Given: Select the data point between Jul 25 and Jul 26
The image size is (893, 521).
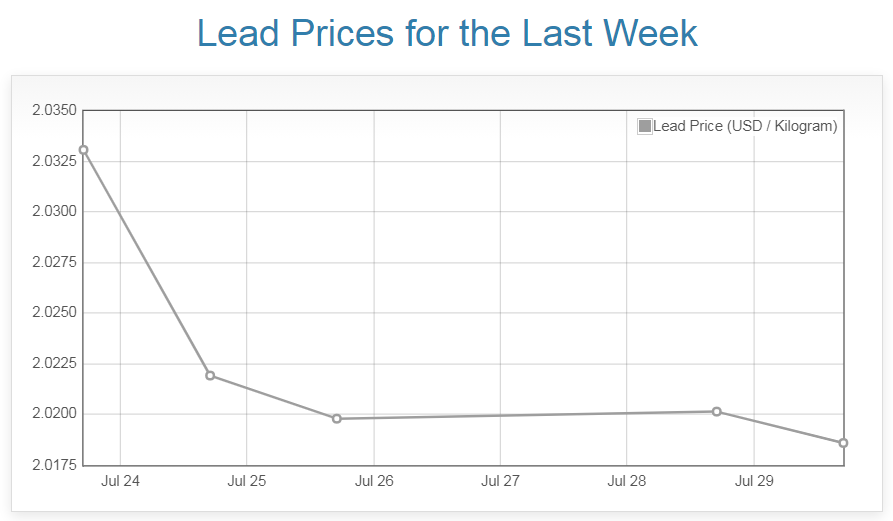Looking at the screenshot, I should click(x=337, y=418).
